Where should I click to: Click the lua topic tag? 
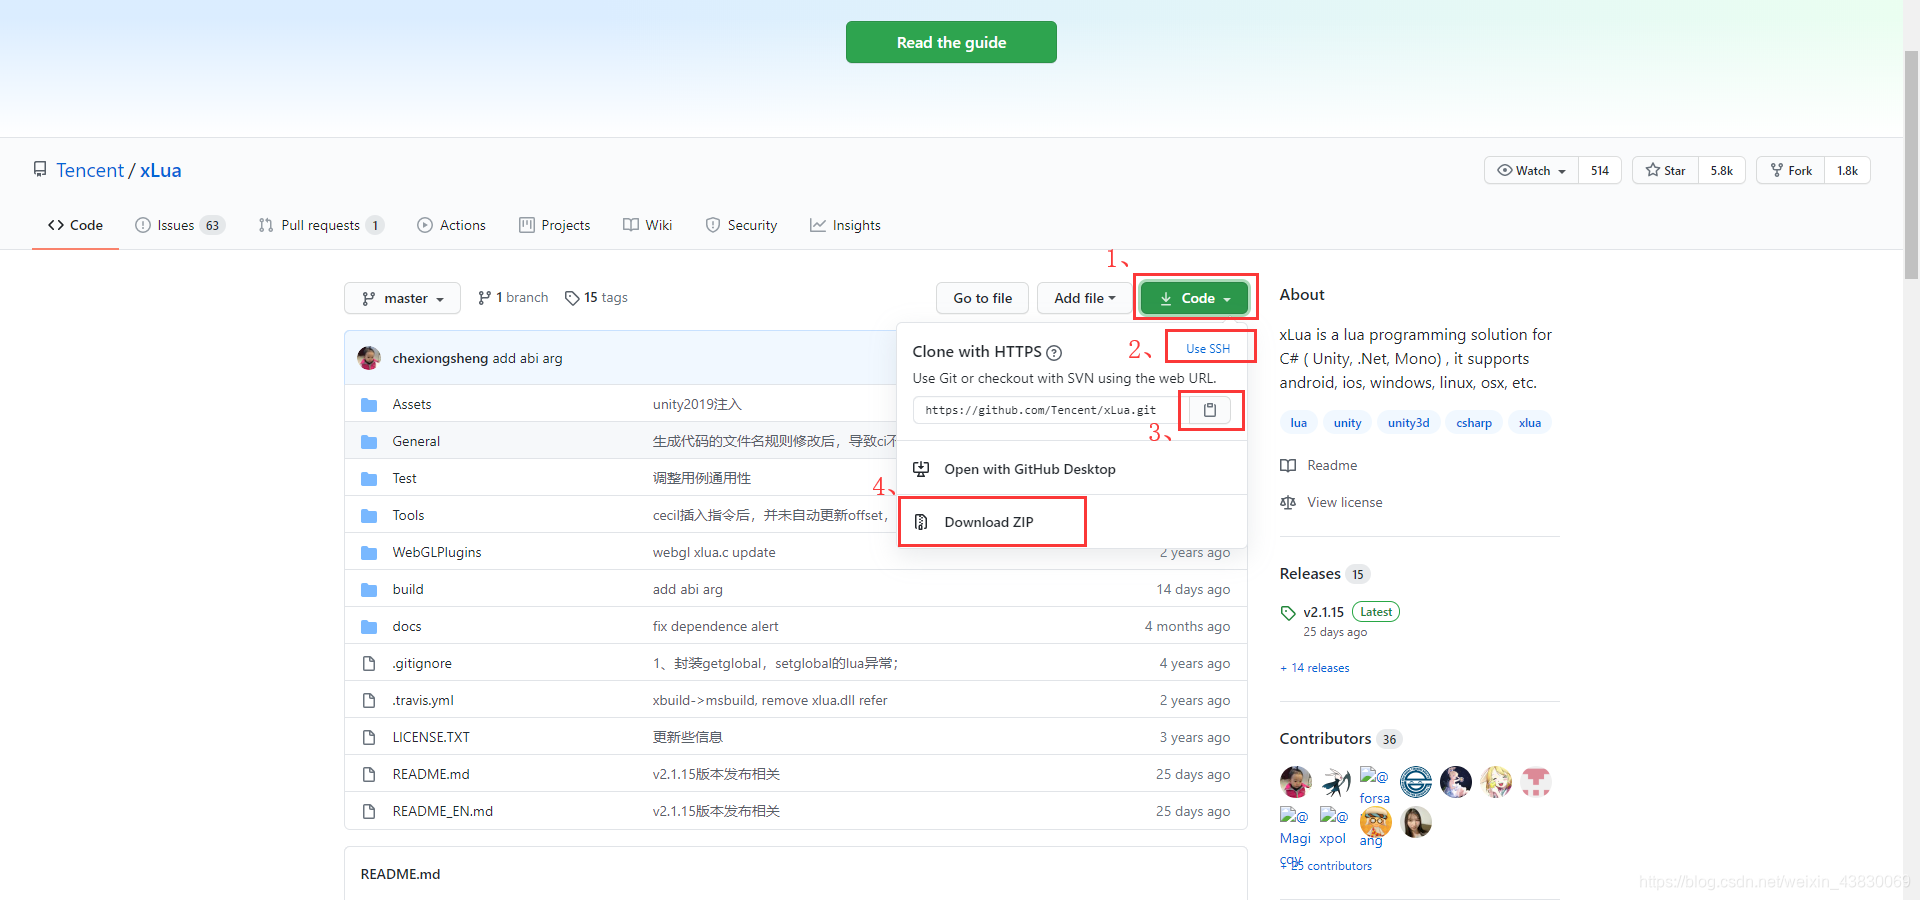tap(1298, 423)
